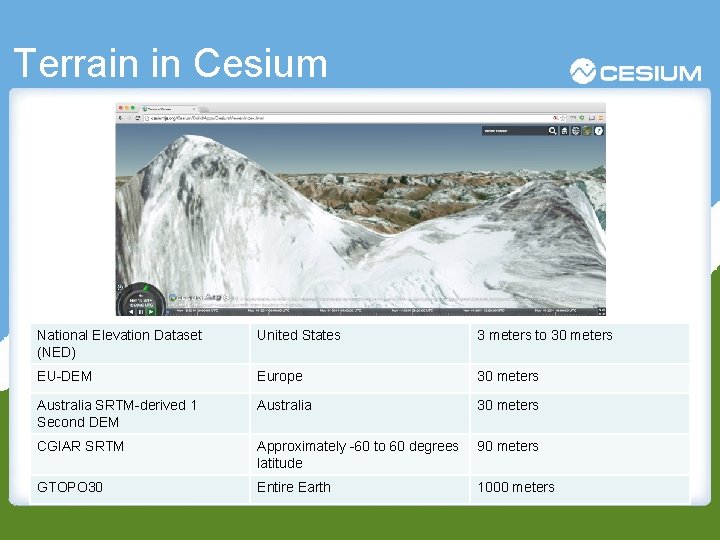This screenshot has width=720, height=540.
Task: Close the Cesium Viewer browser tab
Action: [x=194, y=109]
